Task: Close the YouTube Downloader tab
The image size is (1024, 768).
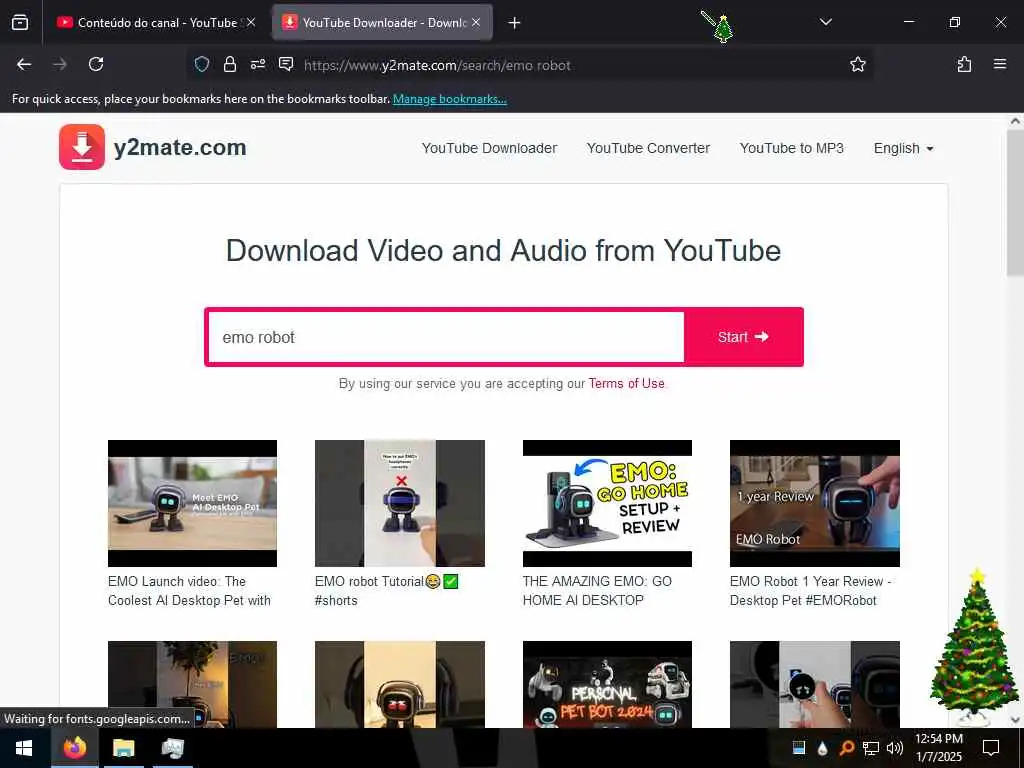Action: 476,22
